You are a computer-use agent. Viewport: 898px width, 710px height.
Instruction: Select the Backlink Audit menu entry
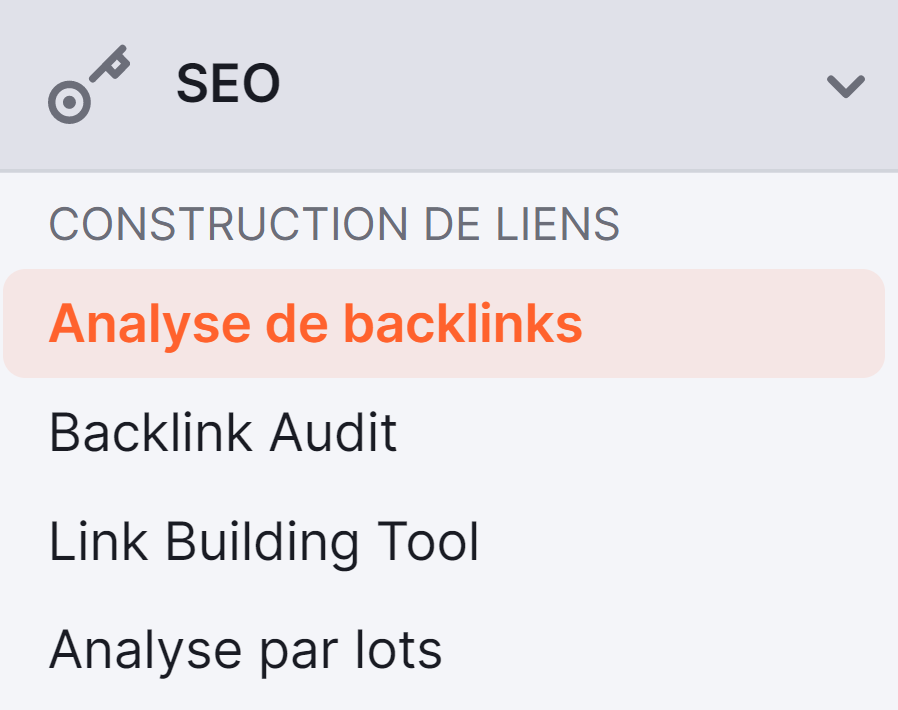click(x=224, y=432)
